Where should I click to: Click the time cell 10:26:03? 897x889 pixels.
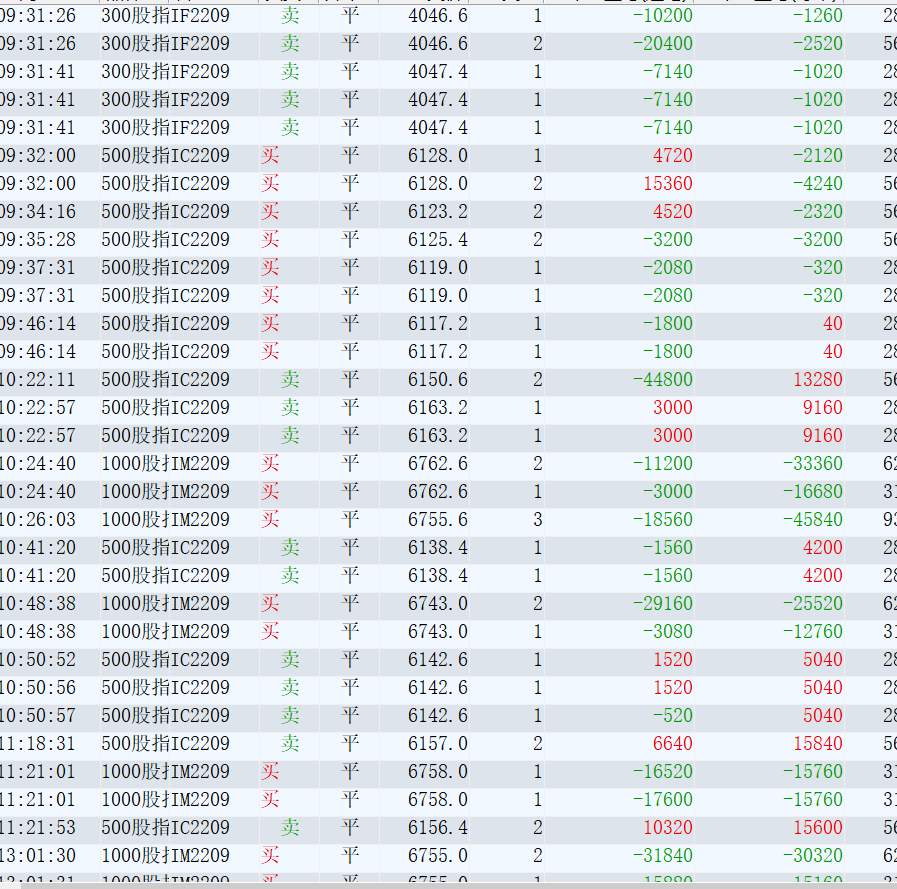click(38, 520)
